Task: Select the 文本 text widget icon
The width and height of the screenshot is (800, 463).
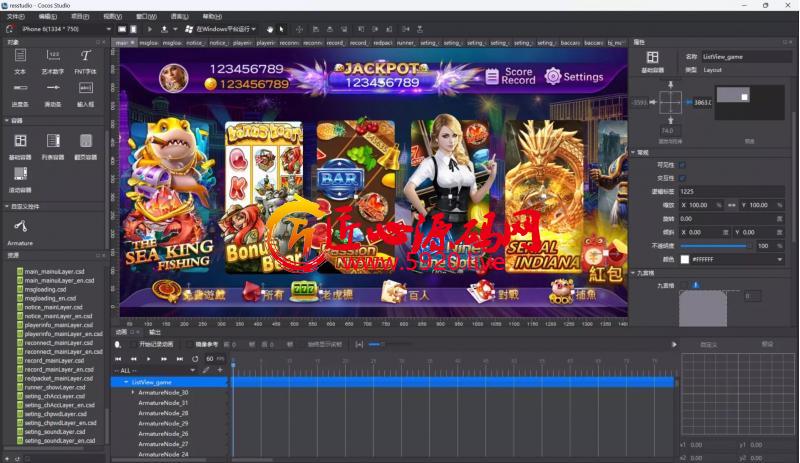Action: point(20,55)
